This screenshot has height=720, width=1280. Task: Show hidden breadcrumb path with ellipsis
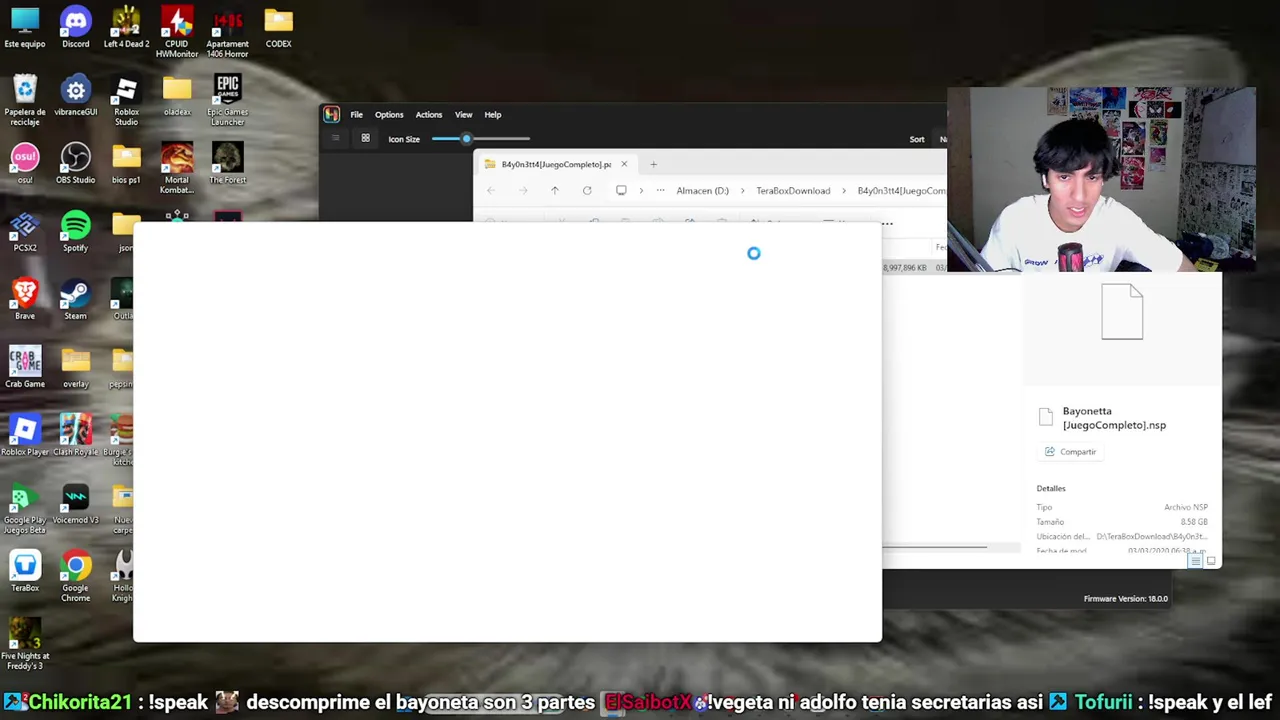pyautogui.click(x=660, y=190)
